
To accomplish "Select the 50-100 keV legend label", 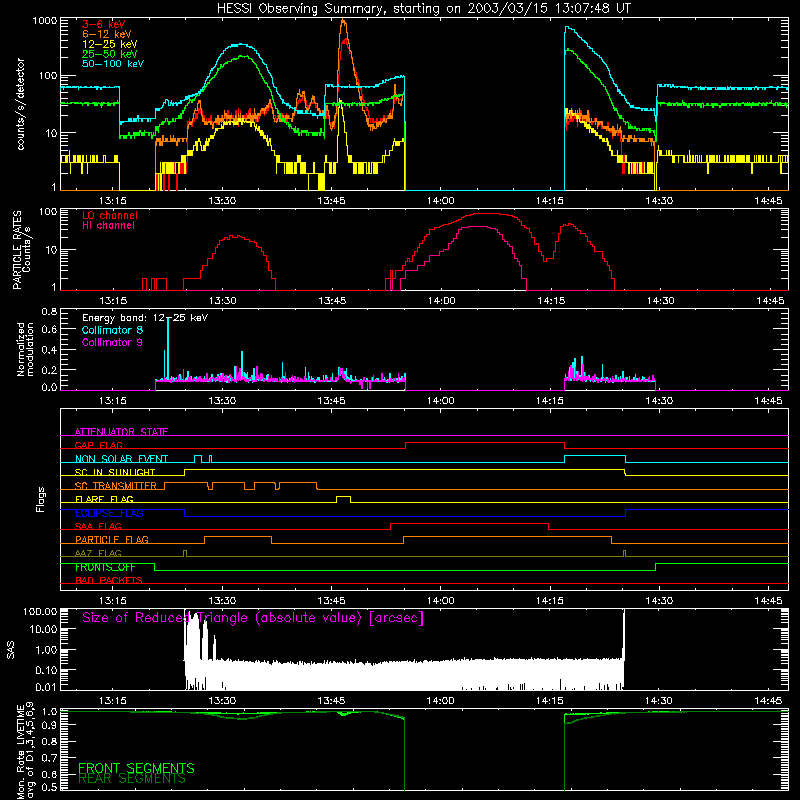I will (113, 64).
